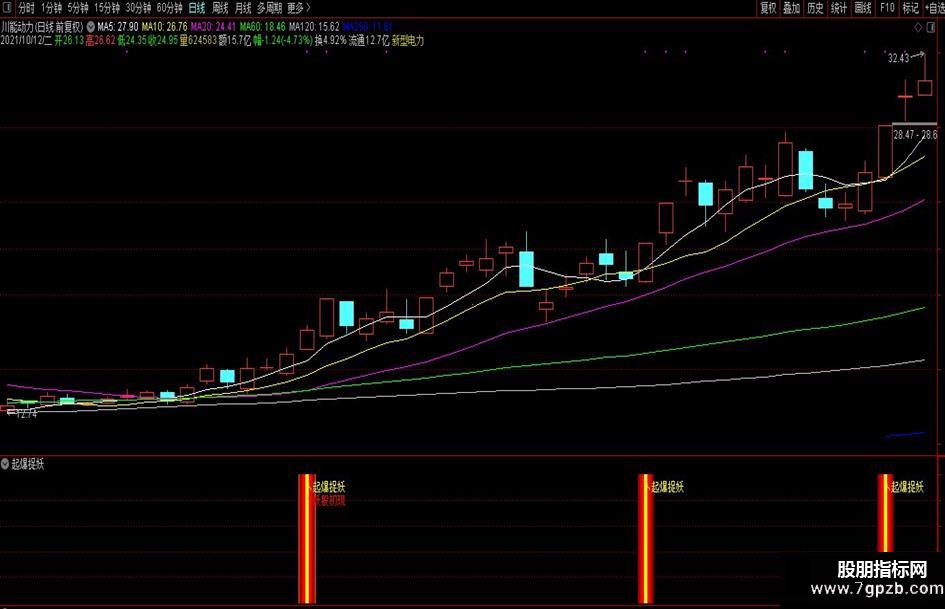Image resolution: width=945 pixels, height=609 pixels.
Task: Switch to 分时 intraday view
Action: pos(26,8)
